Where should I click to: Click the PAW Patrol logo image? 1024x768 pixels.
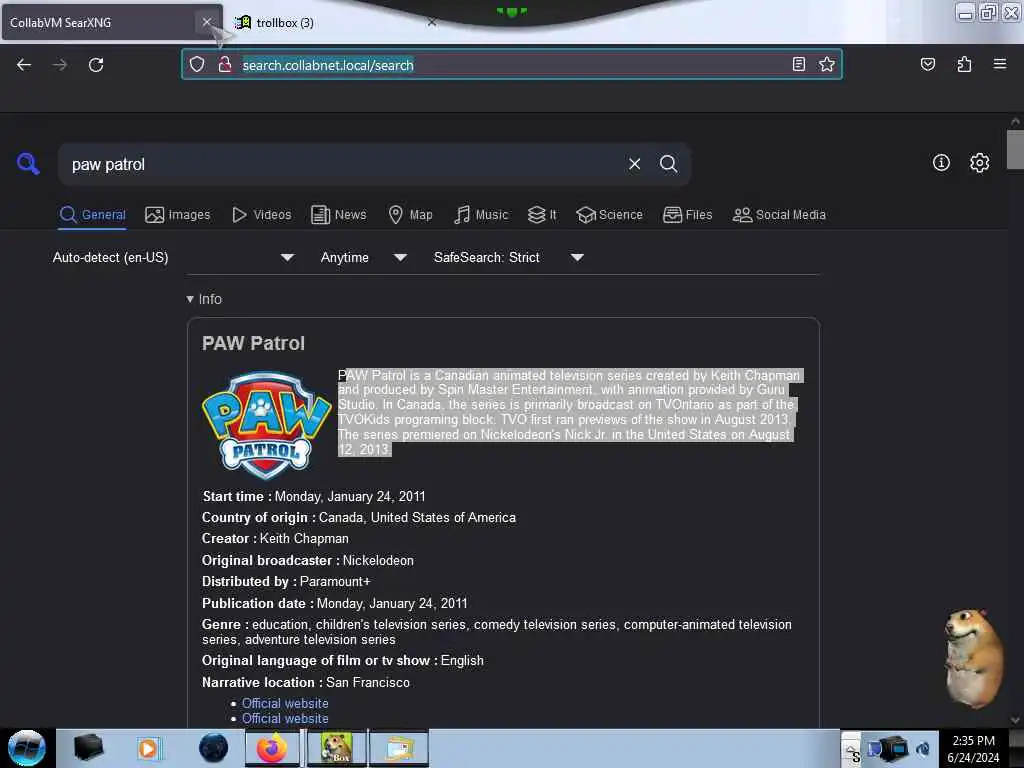coord(266,424)
